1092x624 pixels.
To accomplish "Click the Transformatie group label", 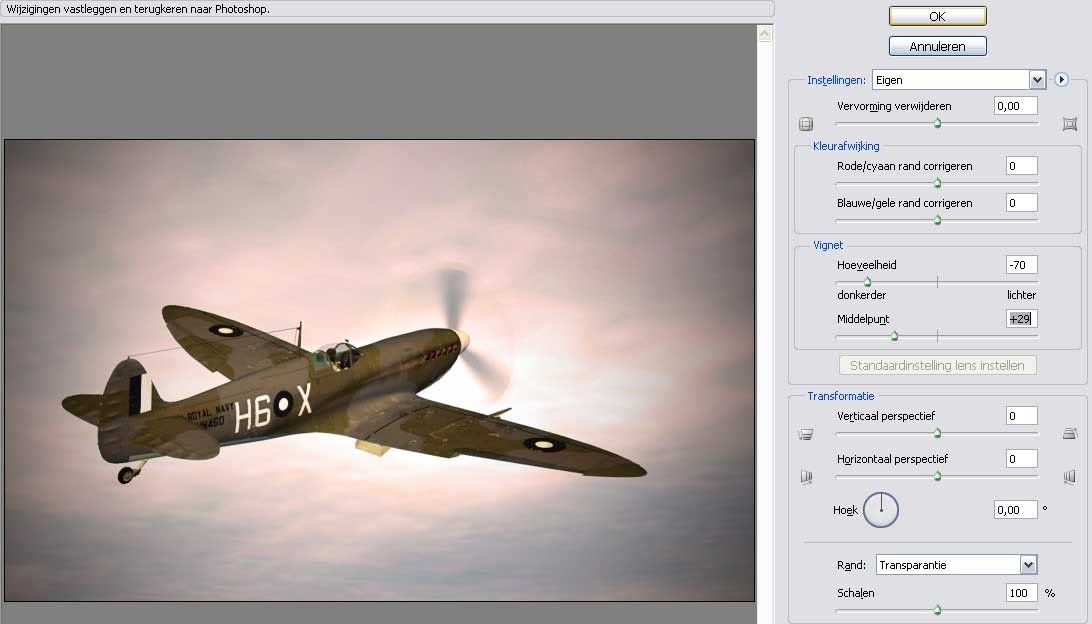I will click(841, 396).
